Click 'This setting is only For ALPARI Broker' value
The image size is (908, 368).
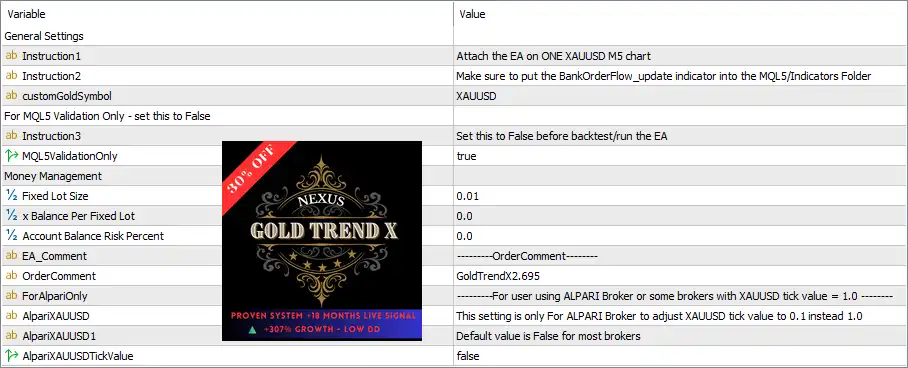click(660, 316)
